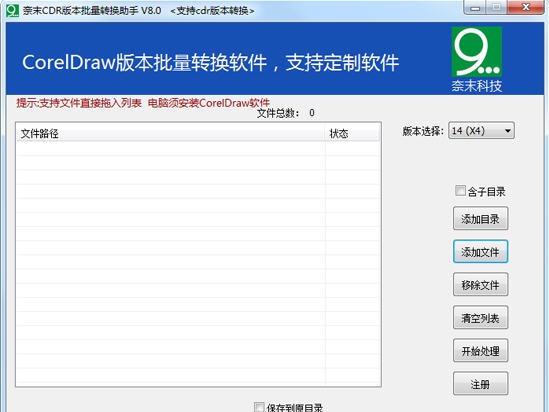Click the 电脑须安装CorelDraw软件 notice text
Viewport: 549px width, 412px height.
(209, 103)
